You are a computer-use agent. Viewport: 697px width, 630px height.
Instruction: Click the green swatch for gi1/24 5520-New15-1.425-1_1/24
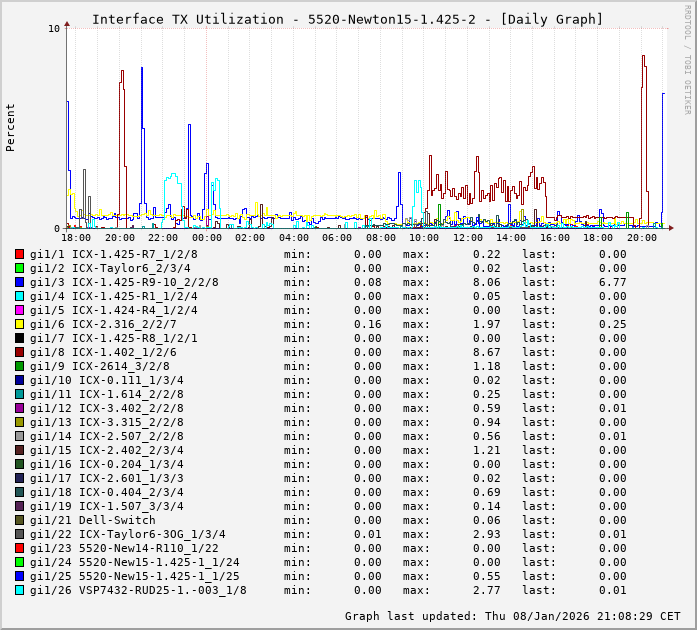pos(19,562)
